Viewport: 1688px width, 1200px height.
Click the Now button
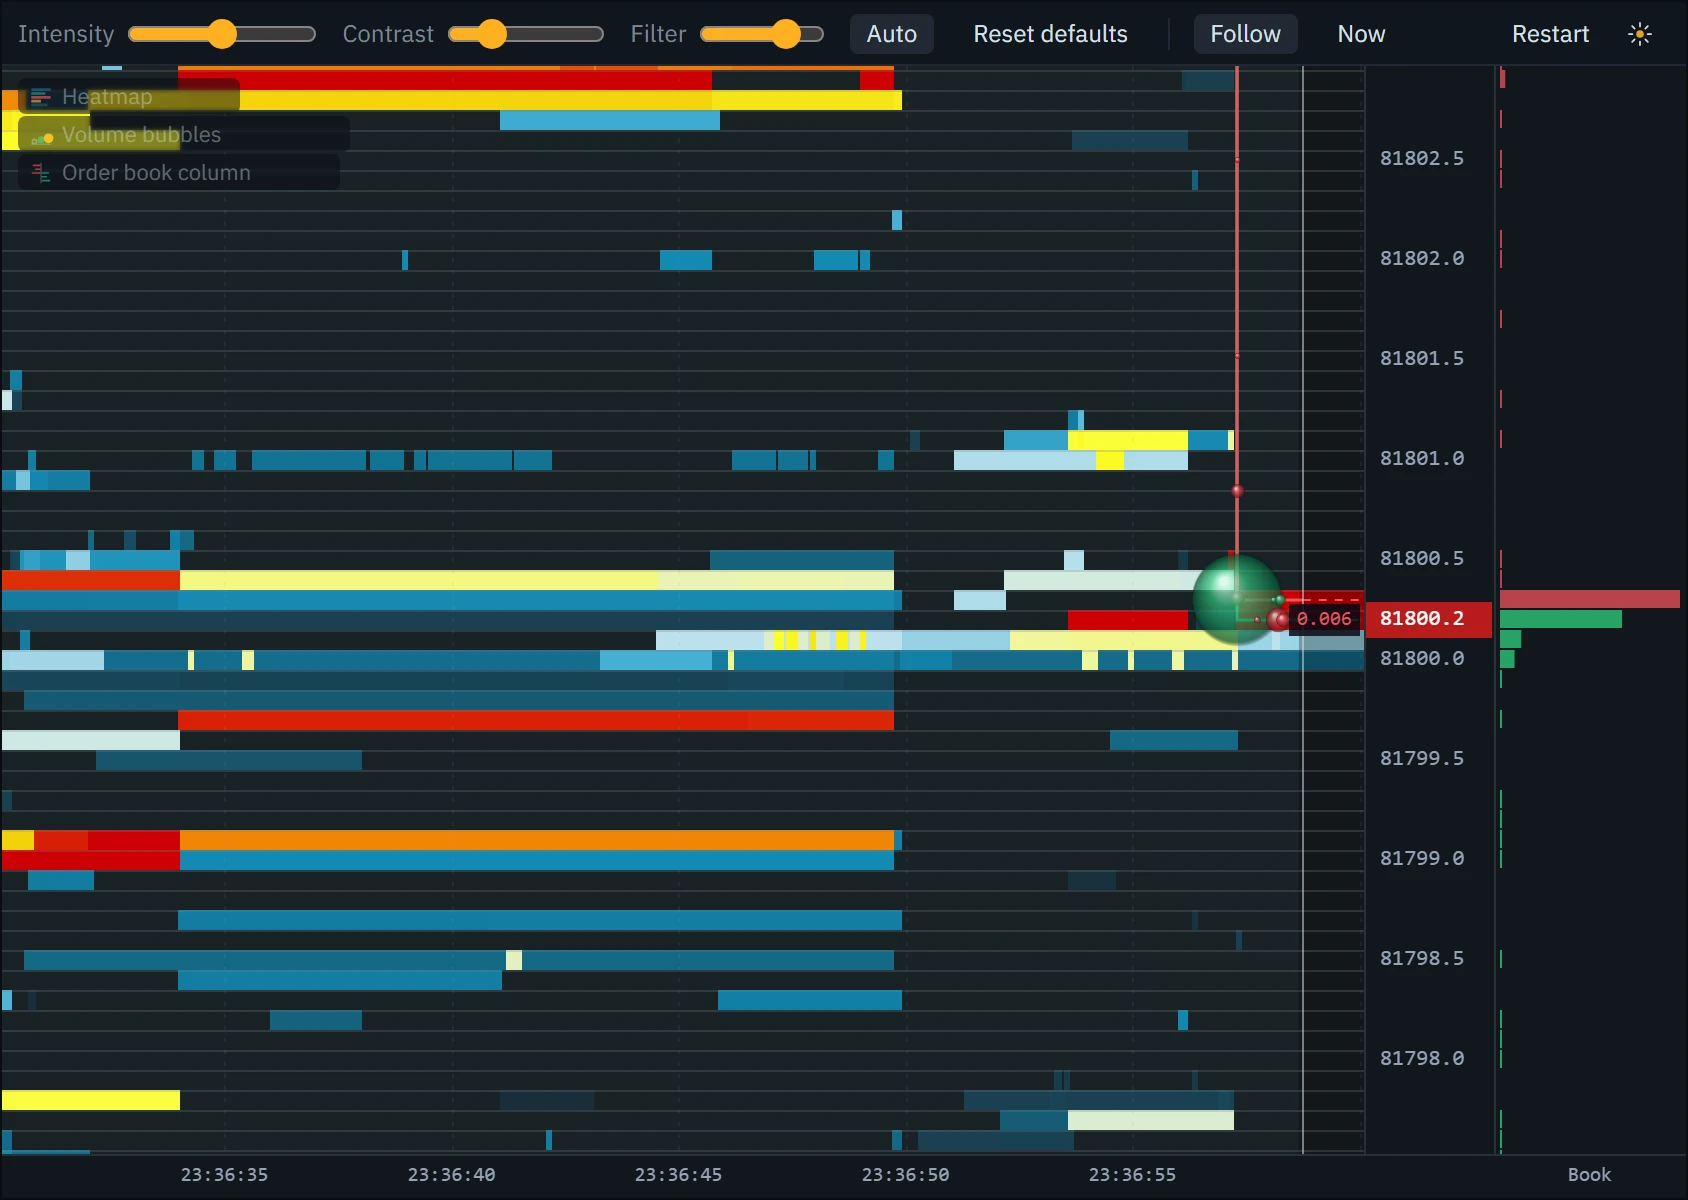pos(1361,34)
